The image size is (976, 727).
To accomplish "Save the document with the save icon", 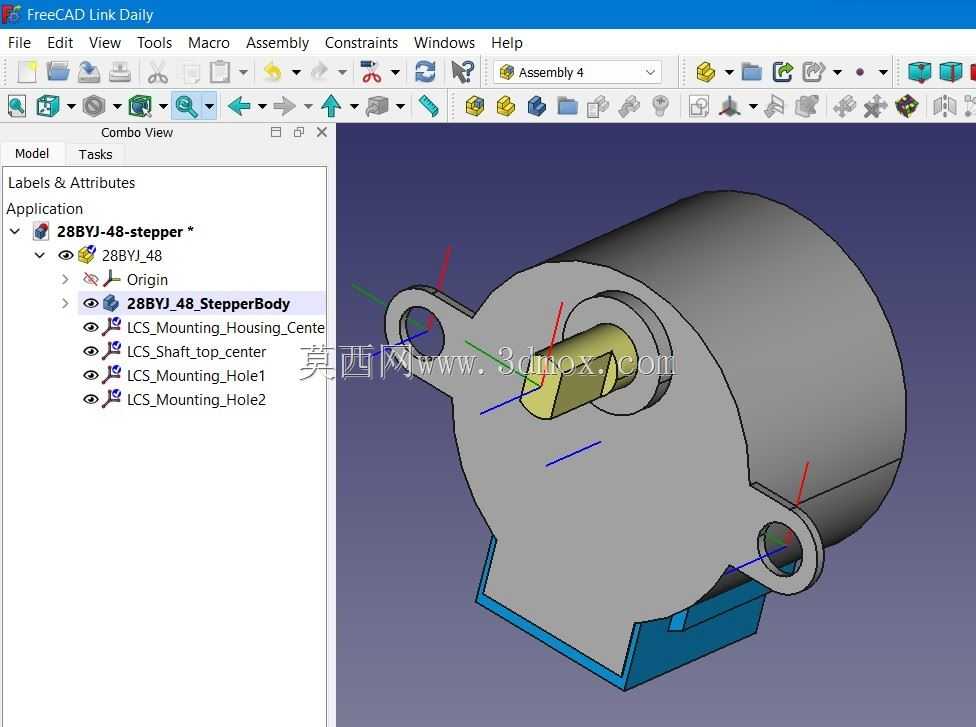I will 89,72.
